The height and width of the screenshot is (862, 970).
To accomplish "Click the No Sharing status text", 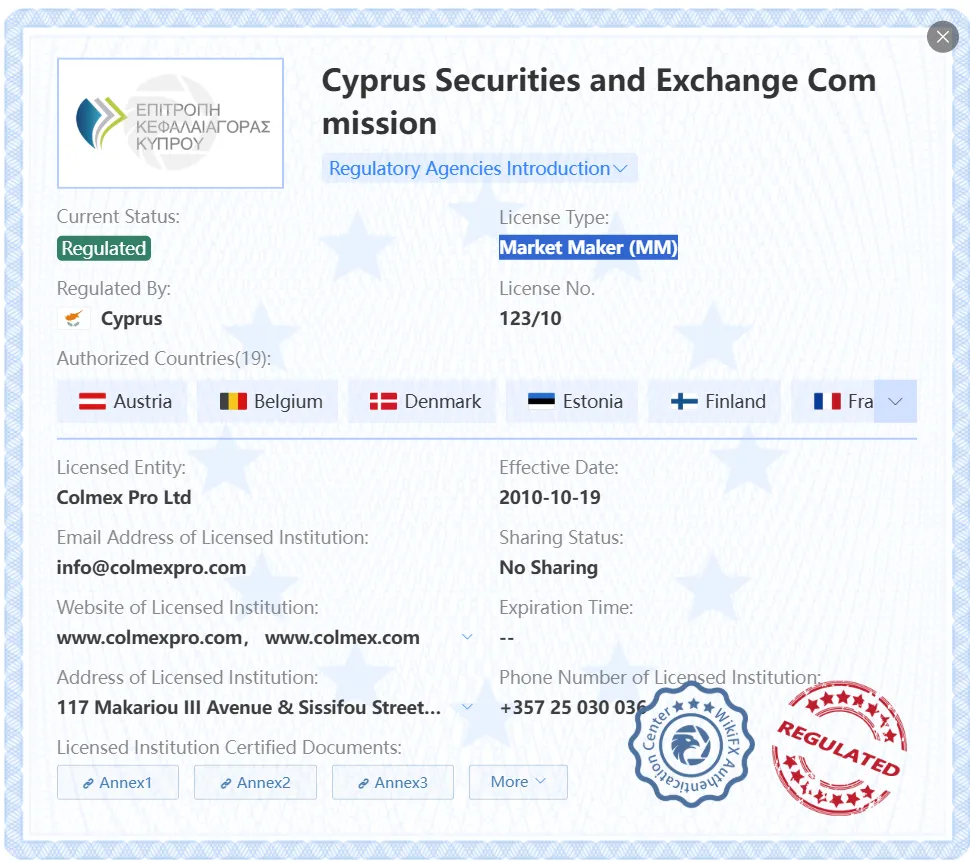I will click(549, 567).
